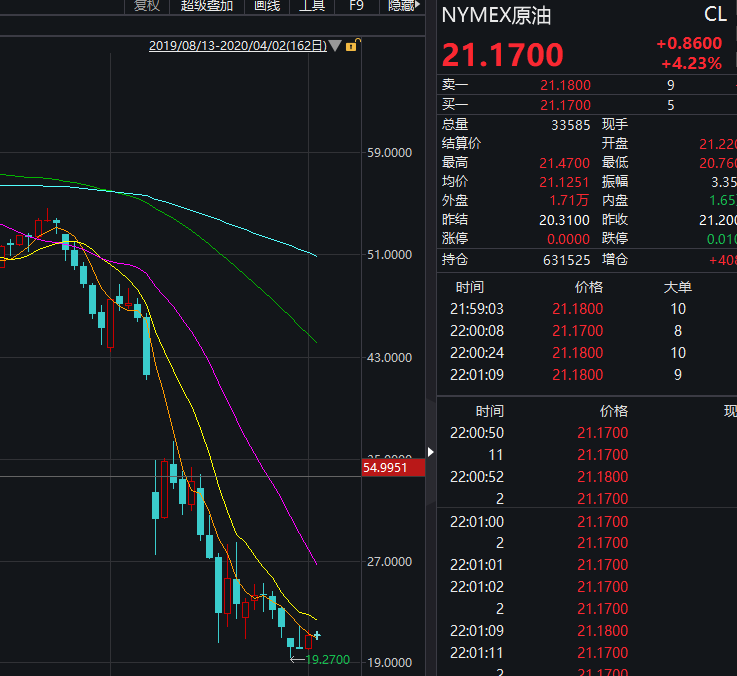Click the NYMEX原油 title
Screen dimensions: 737x676
coord(496,16)
